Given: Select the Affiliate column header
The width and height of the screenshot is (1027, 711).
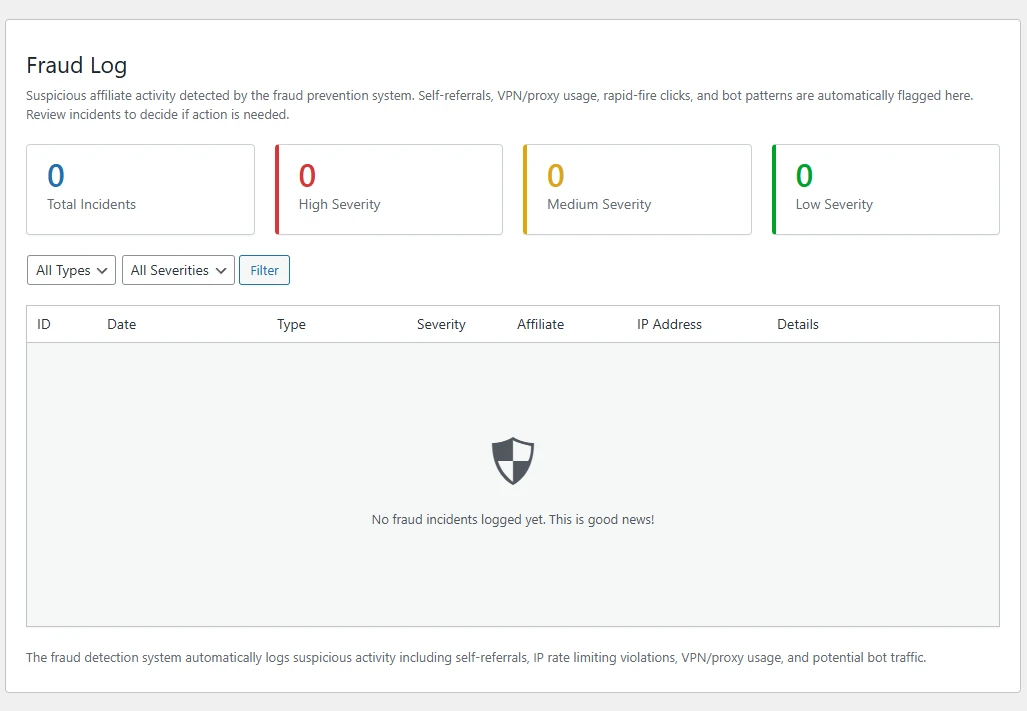Looking at the screenshot, I should click(x=540, y=324).
